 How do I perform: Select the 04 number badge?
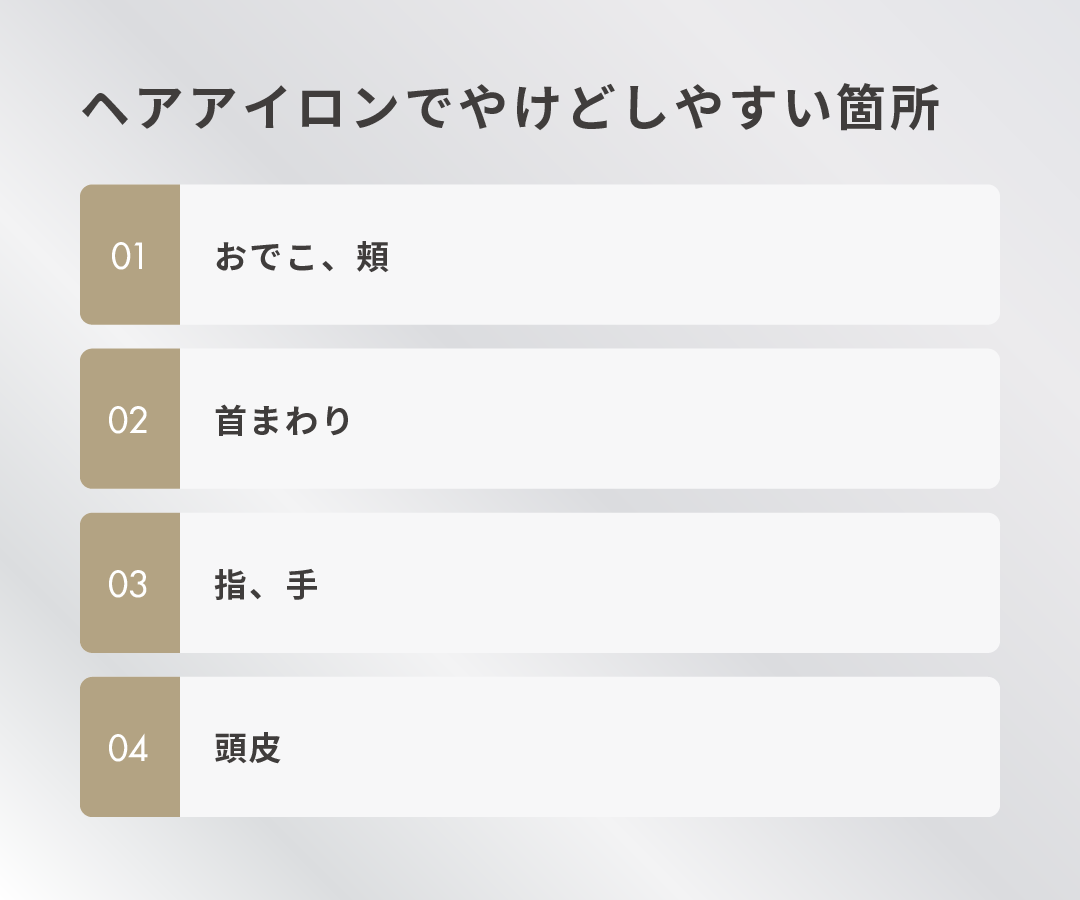click(129, 747)
